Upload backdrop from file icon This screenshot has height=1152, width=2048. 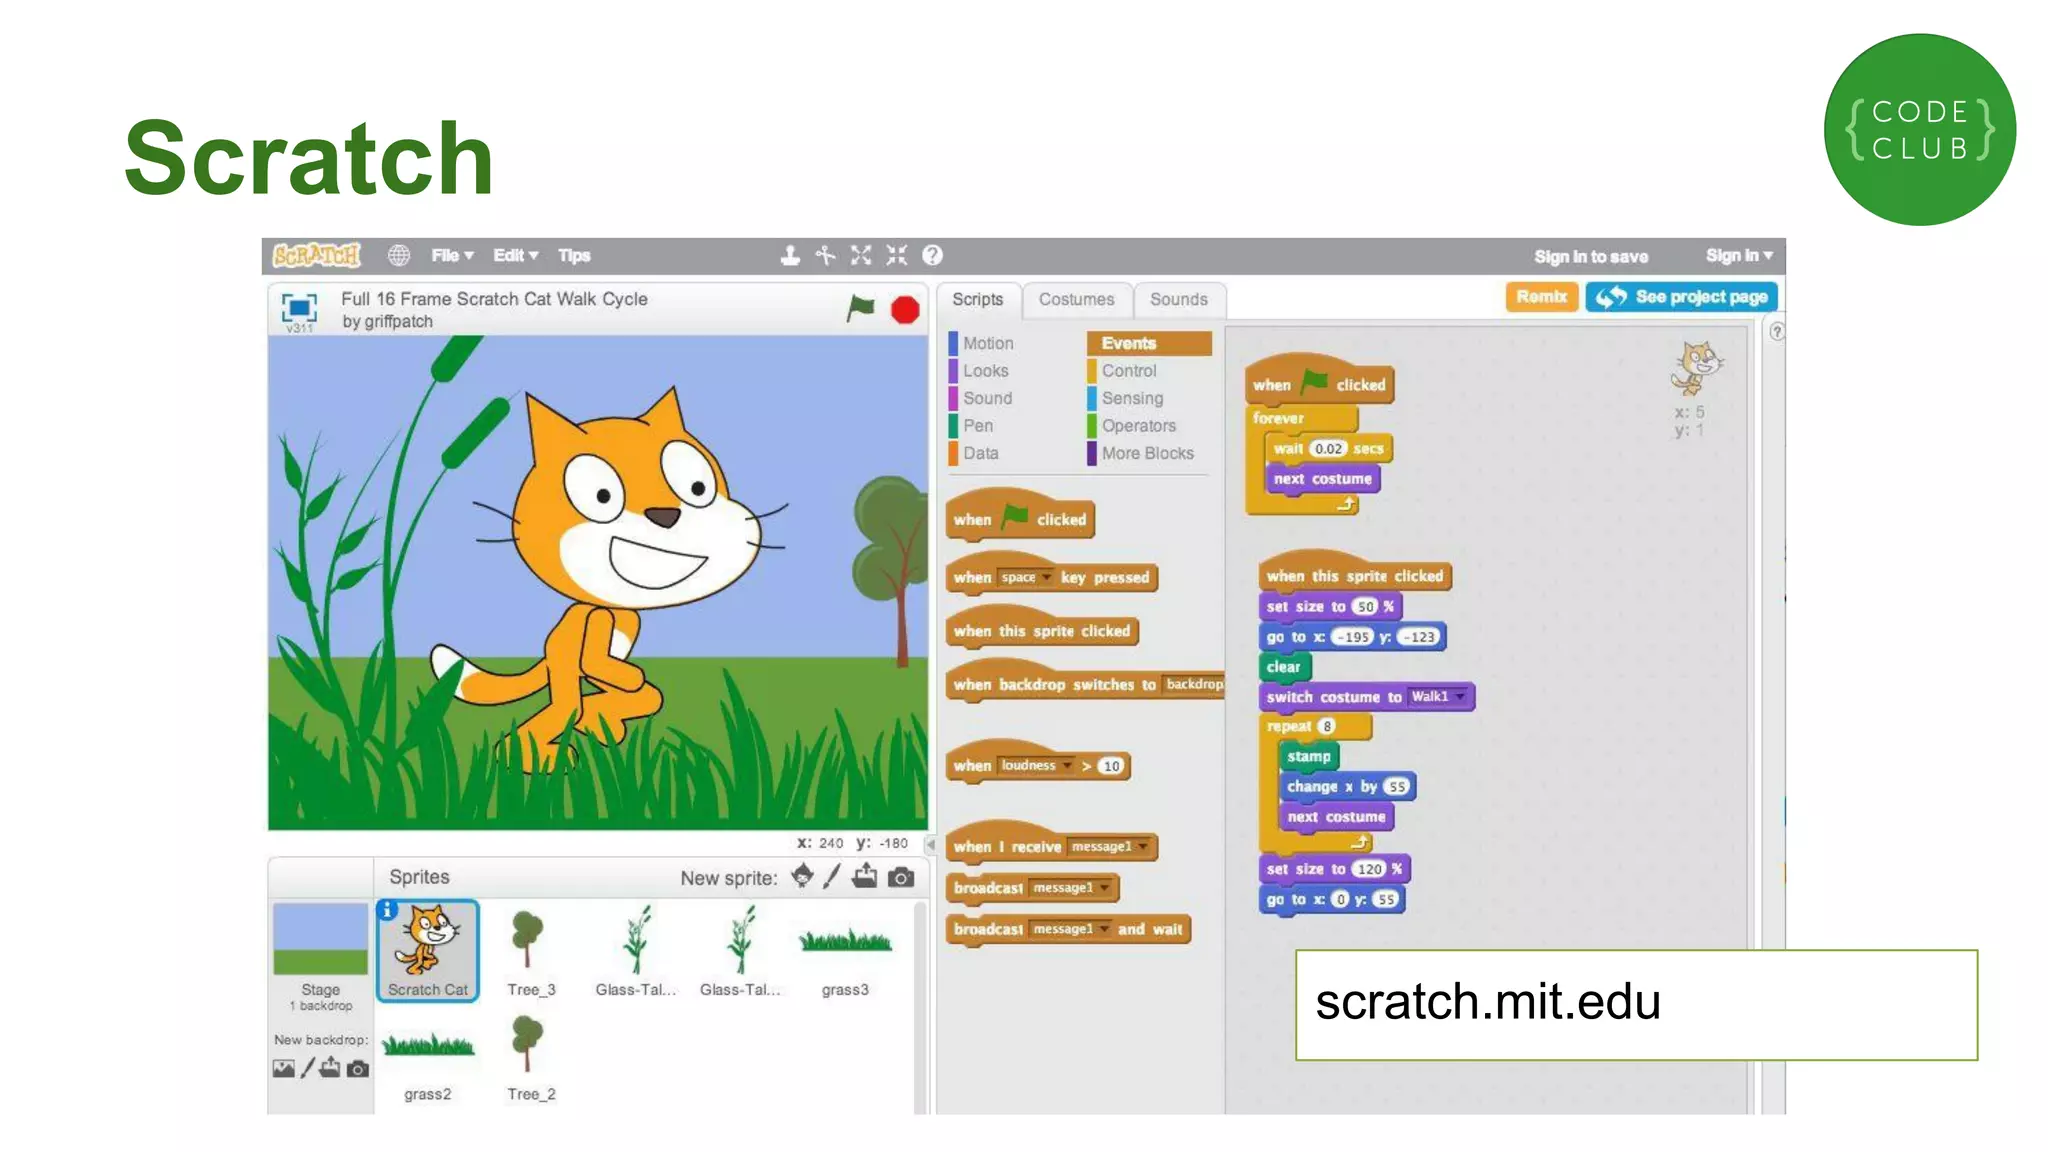point(330,1068)
